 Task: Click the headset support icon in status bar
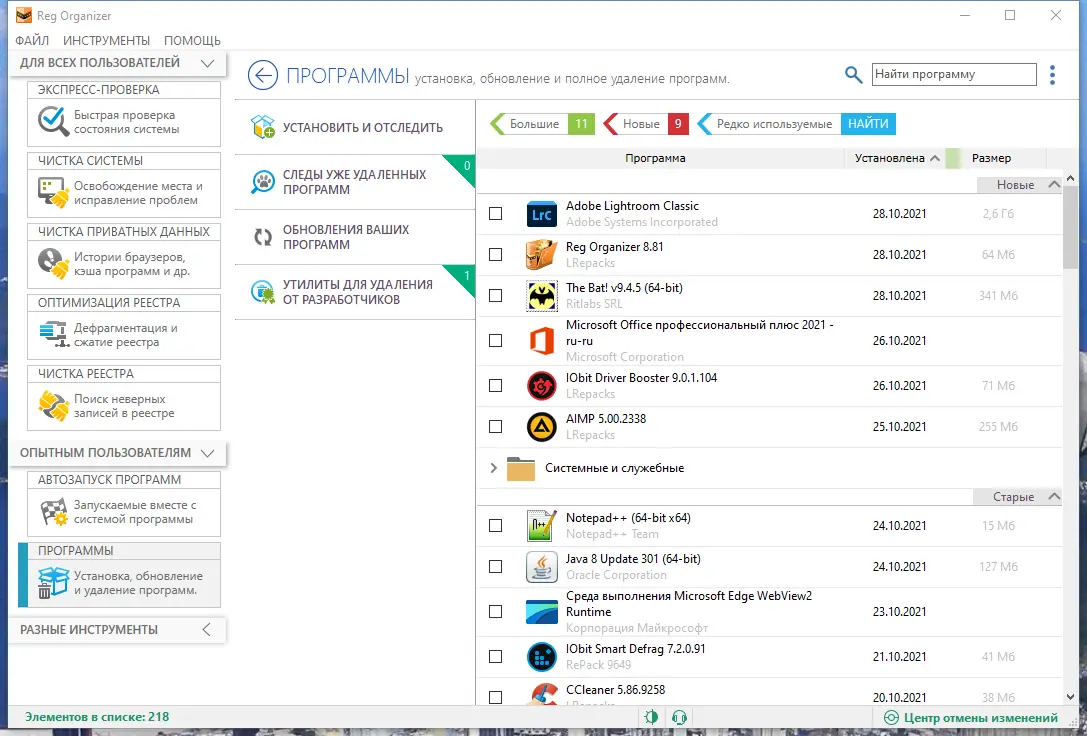(679, 717)
